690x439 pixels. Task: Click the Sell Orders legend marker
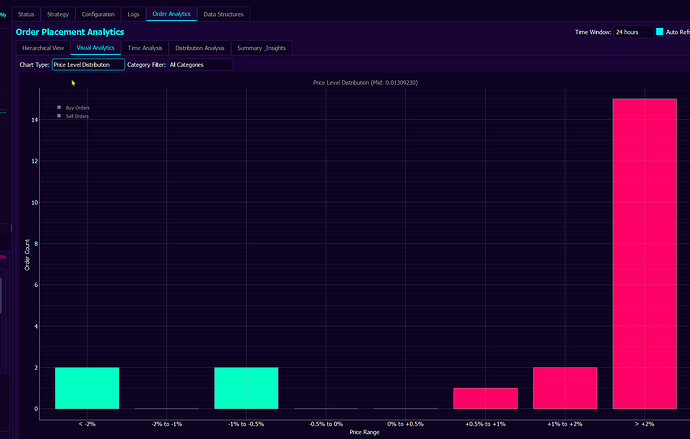(59, 116)
